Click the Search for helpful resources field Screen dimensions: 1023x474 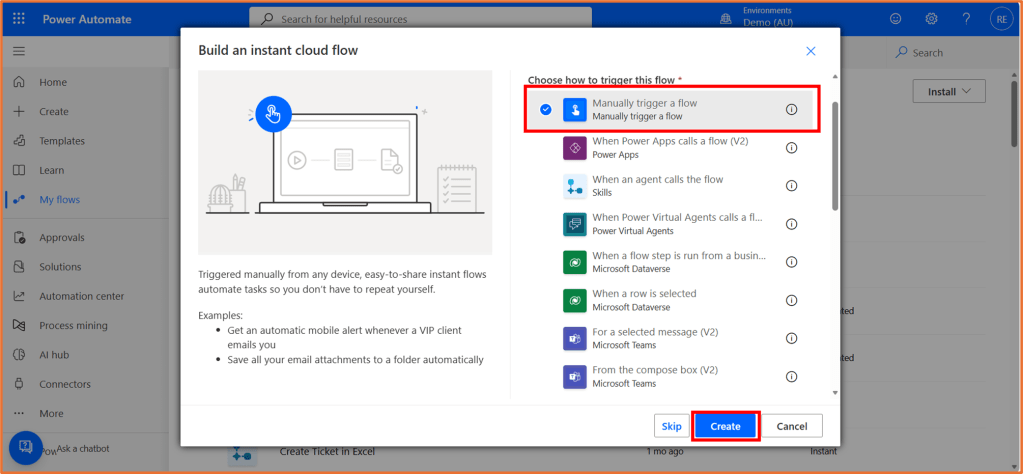tap(420, 19)
